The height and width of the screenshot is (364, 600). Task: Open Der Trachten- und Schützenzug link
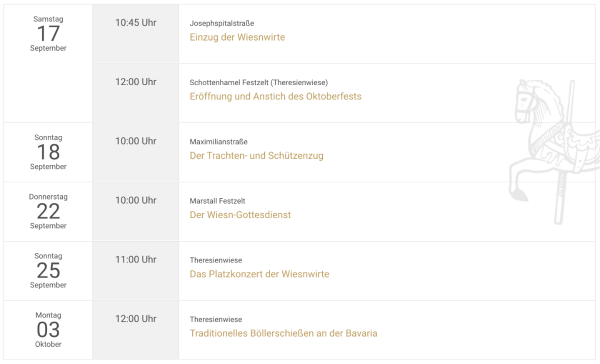coord(256,156)
